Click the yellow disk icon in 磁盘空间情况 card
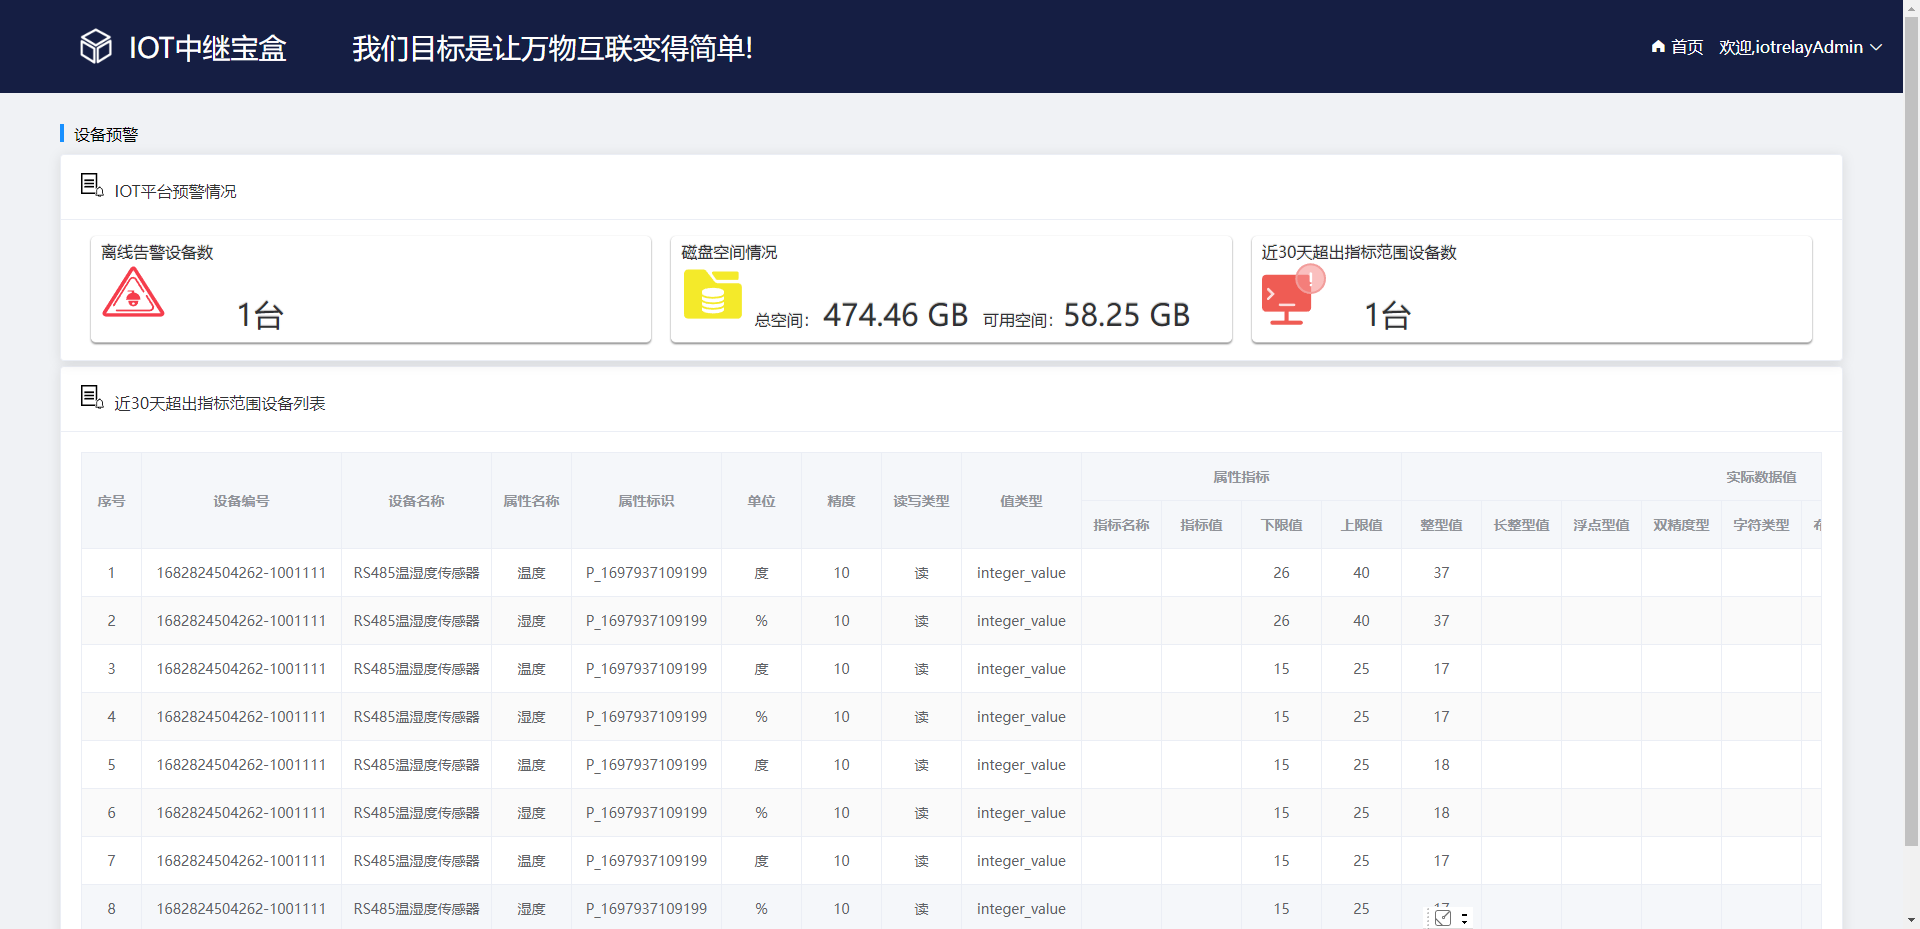Screen dimensions: 1920x929 tap(712, 295)
